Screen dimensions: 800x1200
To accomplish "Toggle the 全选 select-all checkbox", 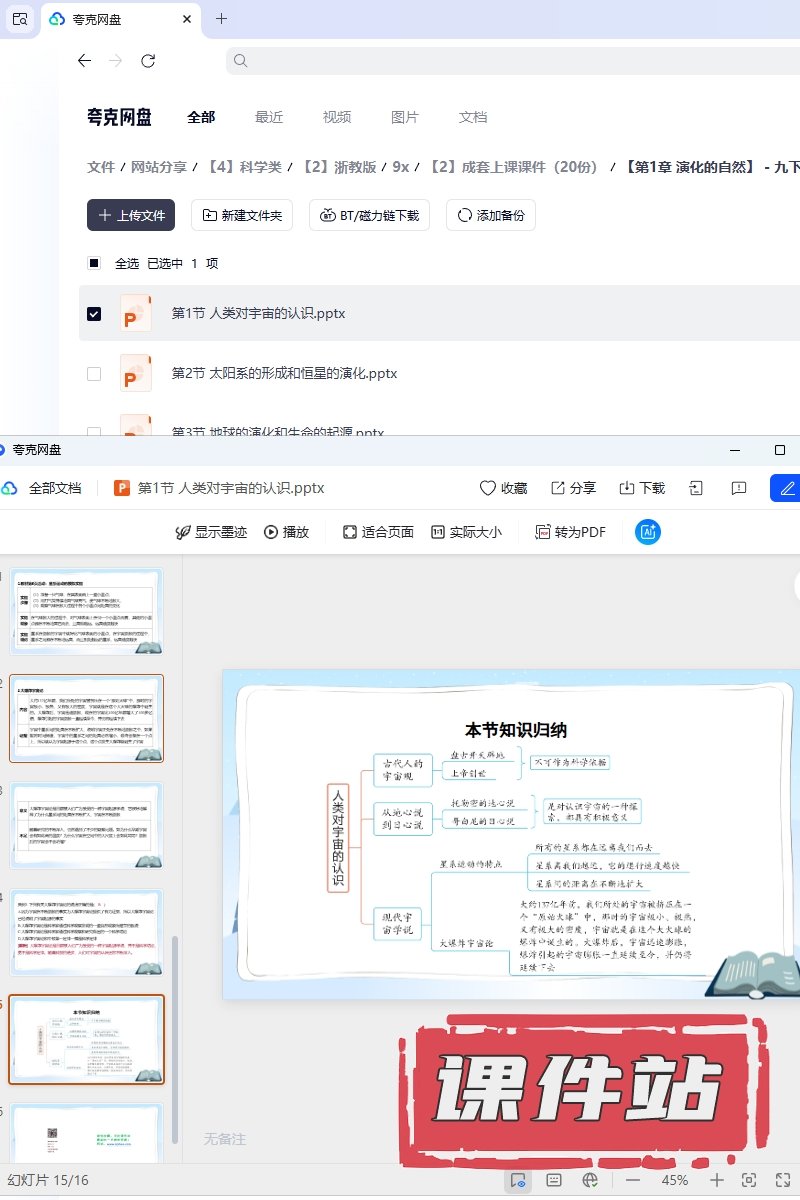I will point(94,263).
